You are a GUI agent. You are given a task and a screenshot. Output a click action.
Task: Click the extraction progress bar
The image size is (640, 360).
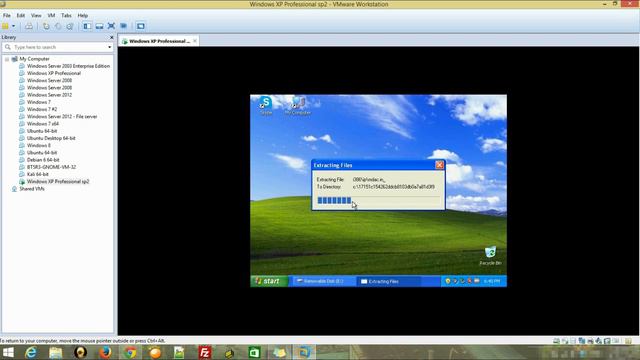[x=378, y=200]
